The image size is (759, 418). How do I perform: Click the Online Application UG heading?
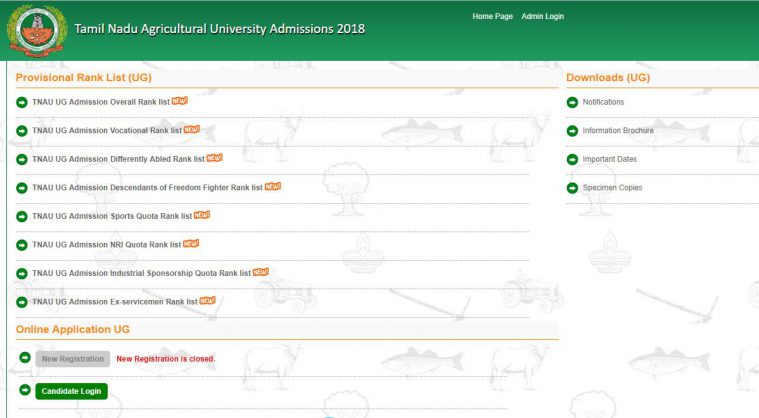click(73, 329)
